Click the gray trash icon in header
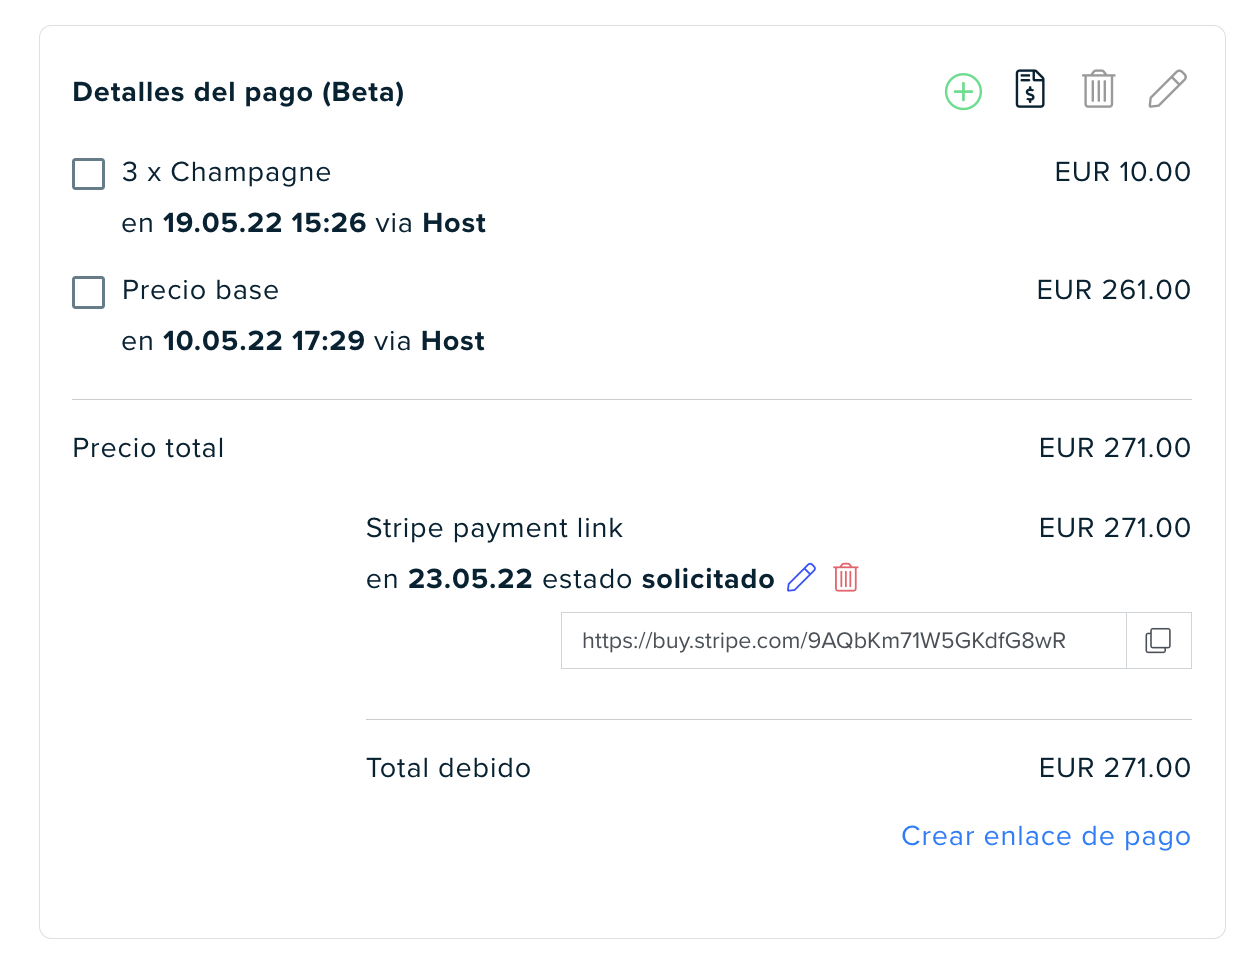 point(1098,89)
